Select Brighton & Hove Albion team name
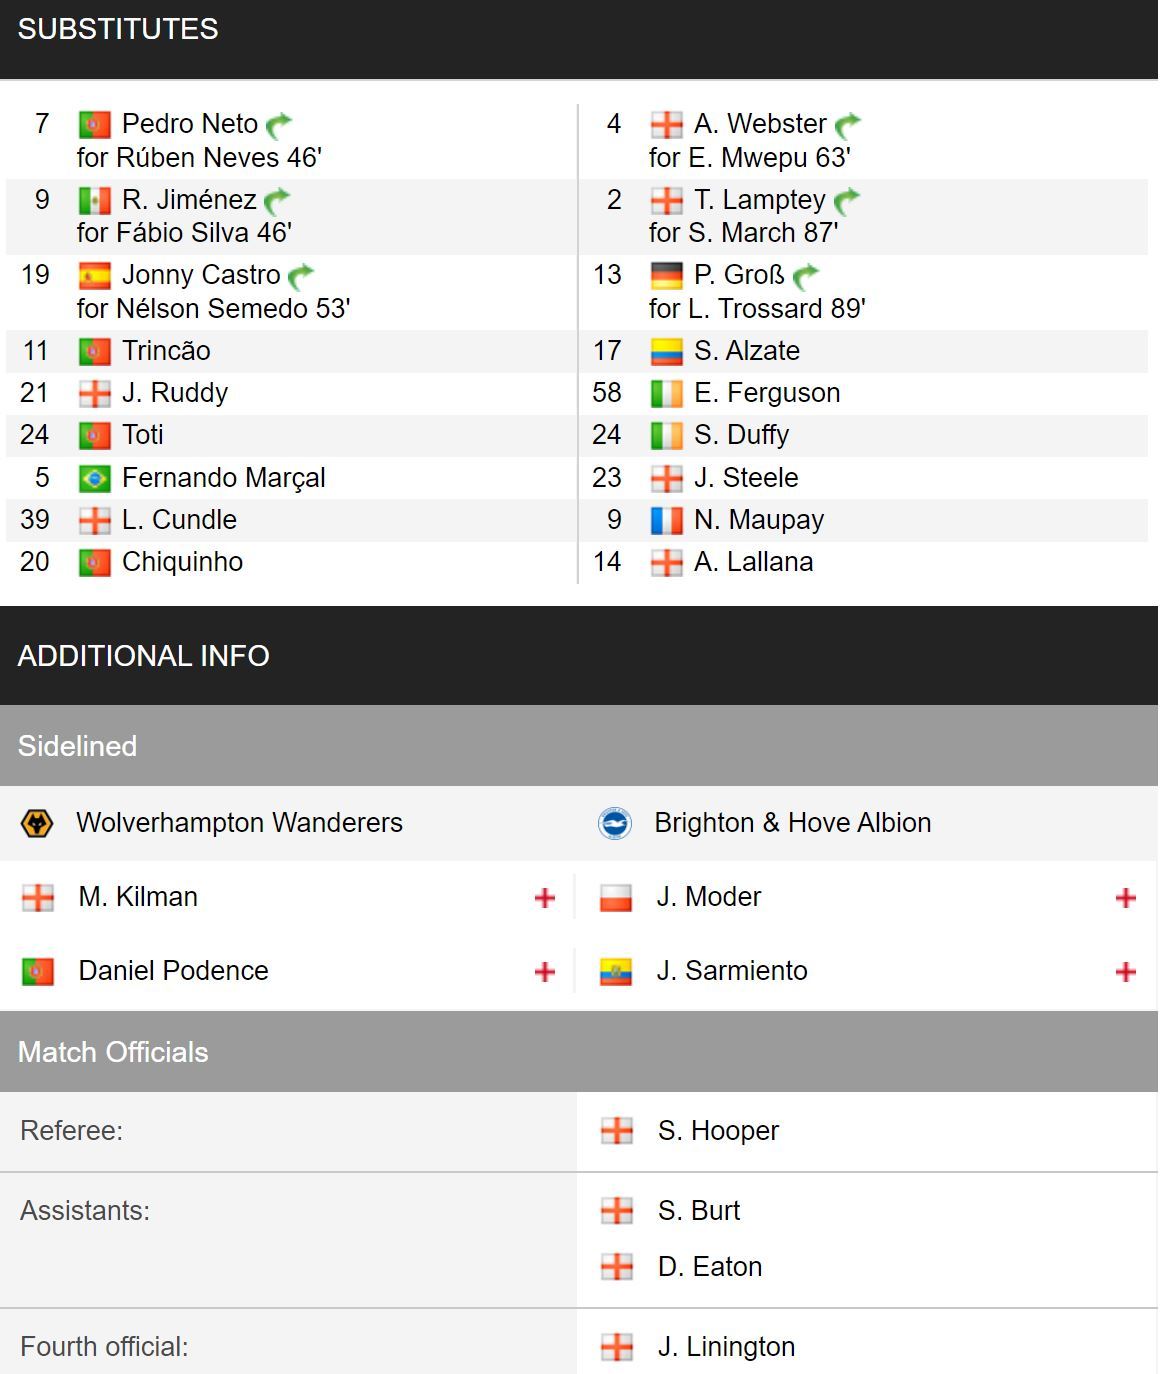1160x1374 pixels. click(x=793, y=823)
